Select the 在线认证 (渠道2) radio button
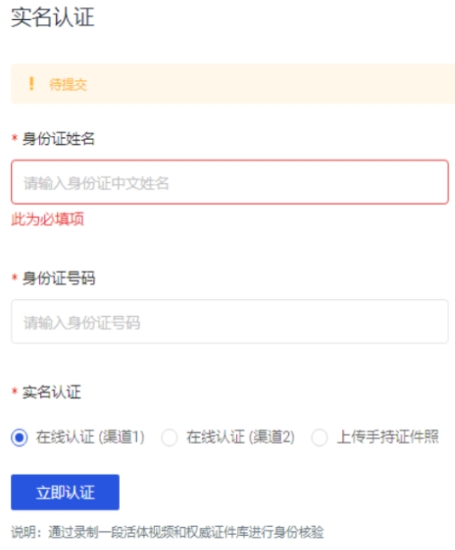The height and width of the screenshot is (550, 455). 169,437
